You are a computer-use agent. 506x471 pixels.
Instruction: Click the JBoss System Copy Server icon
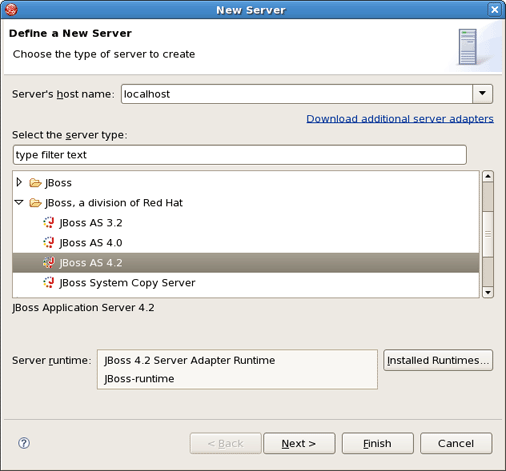pyautogui.click(x=49, y=283)
